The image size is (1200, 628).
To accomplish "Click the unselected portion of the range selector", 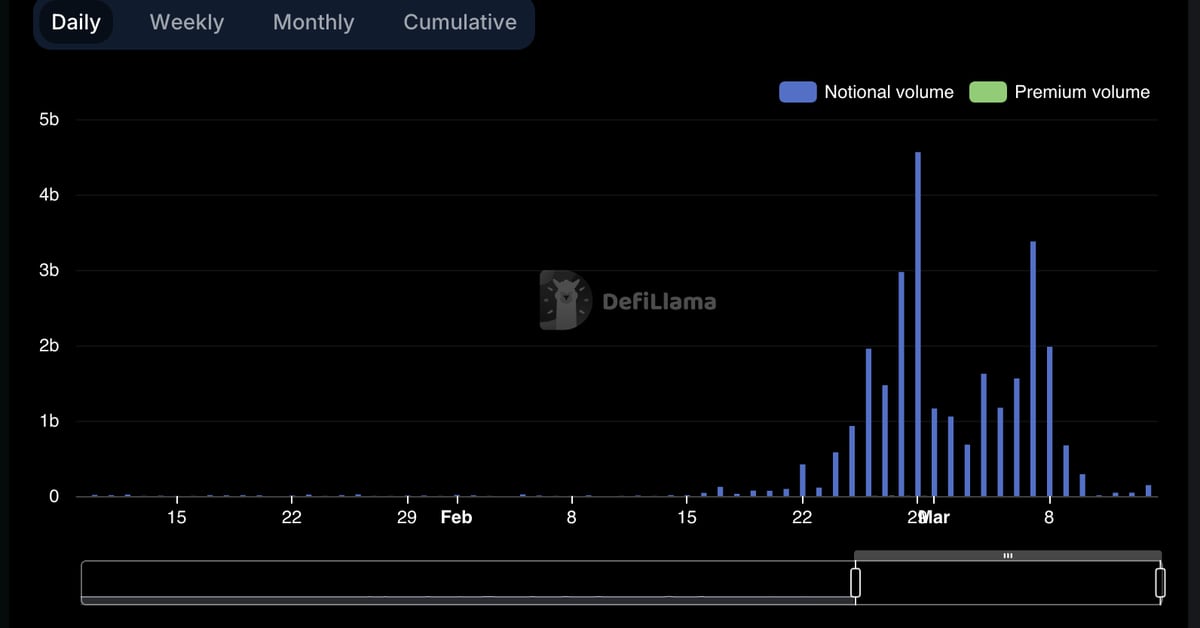I will pyautogui.click(x=450, y=581).
